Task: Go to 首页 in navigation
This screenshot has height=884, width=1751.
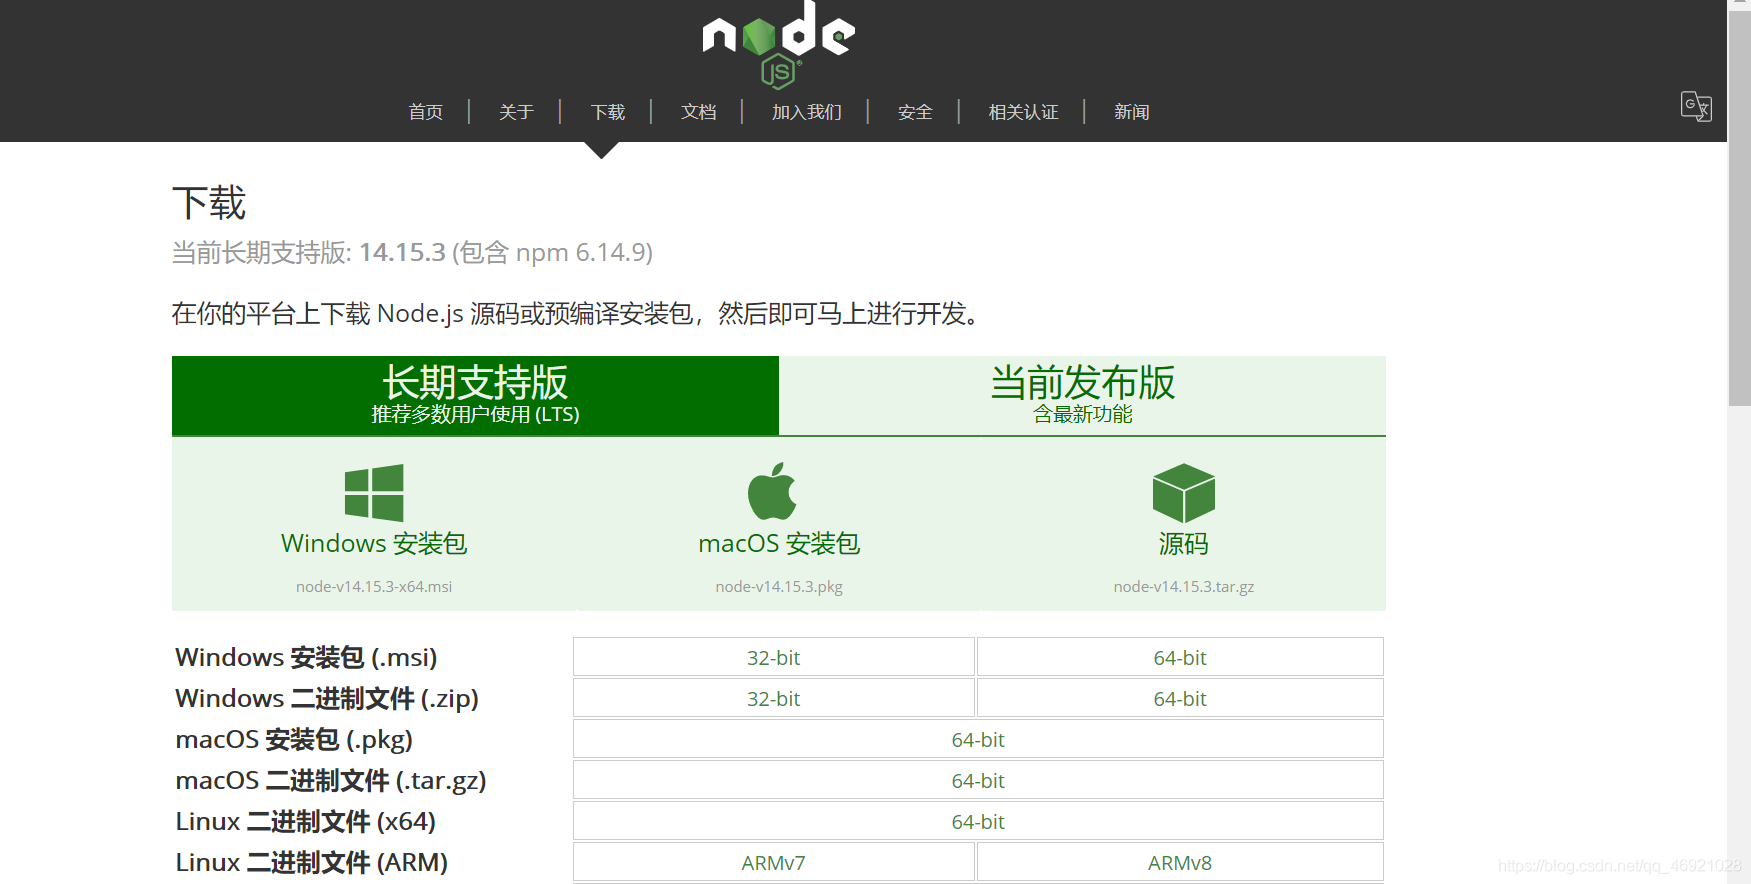Action: (426, 112)
